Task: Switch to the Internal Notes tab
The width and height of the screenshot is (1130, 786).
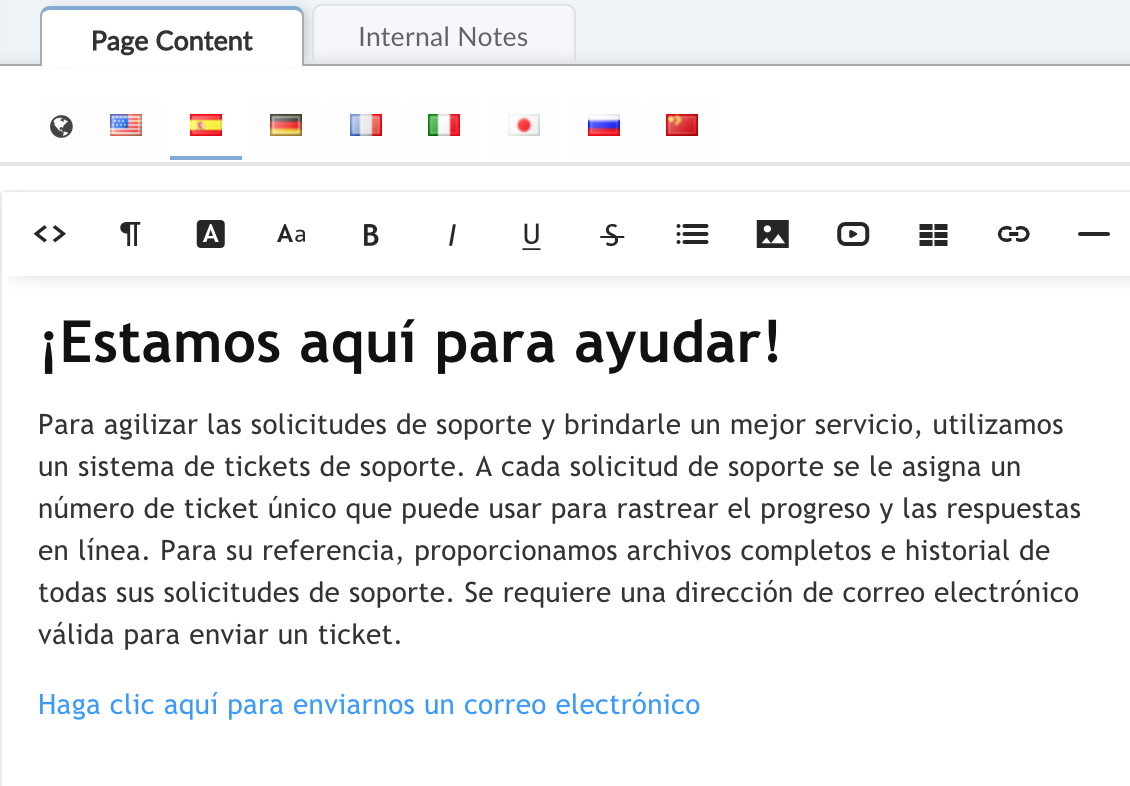Action: 443,37
